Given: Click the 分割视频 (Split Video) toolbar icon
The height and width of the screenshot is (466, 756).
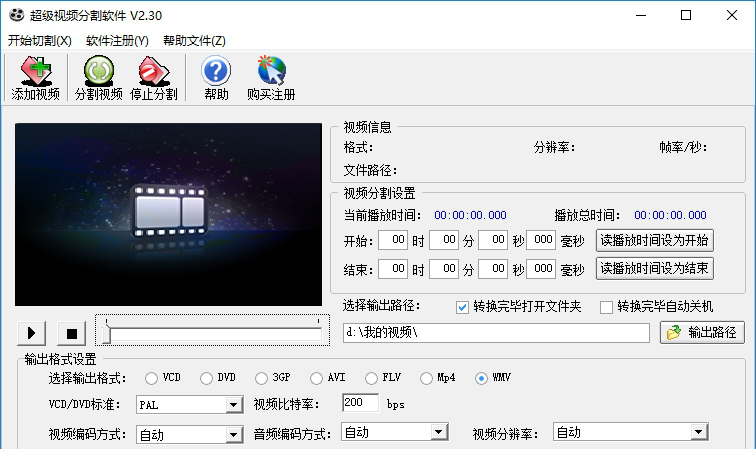Looking at the screenshot, I should (x=98, y=79).
